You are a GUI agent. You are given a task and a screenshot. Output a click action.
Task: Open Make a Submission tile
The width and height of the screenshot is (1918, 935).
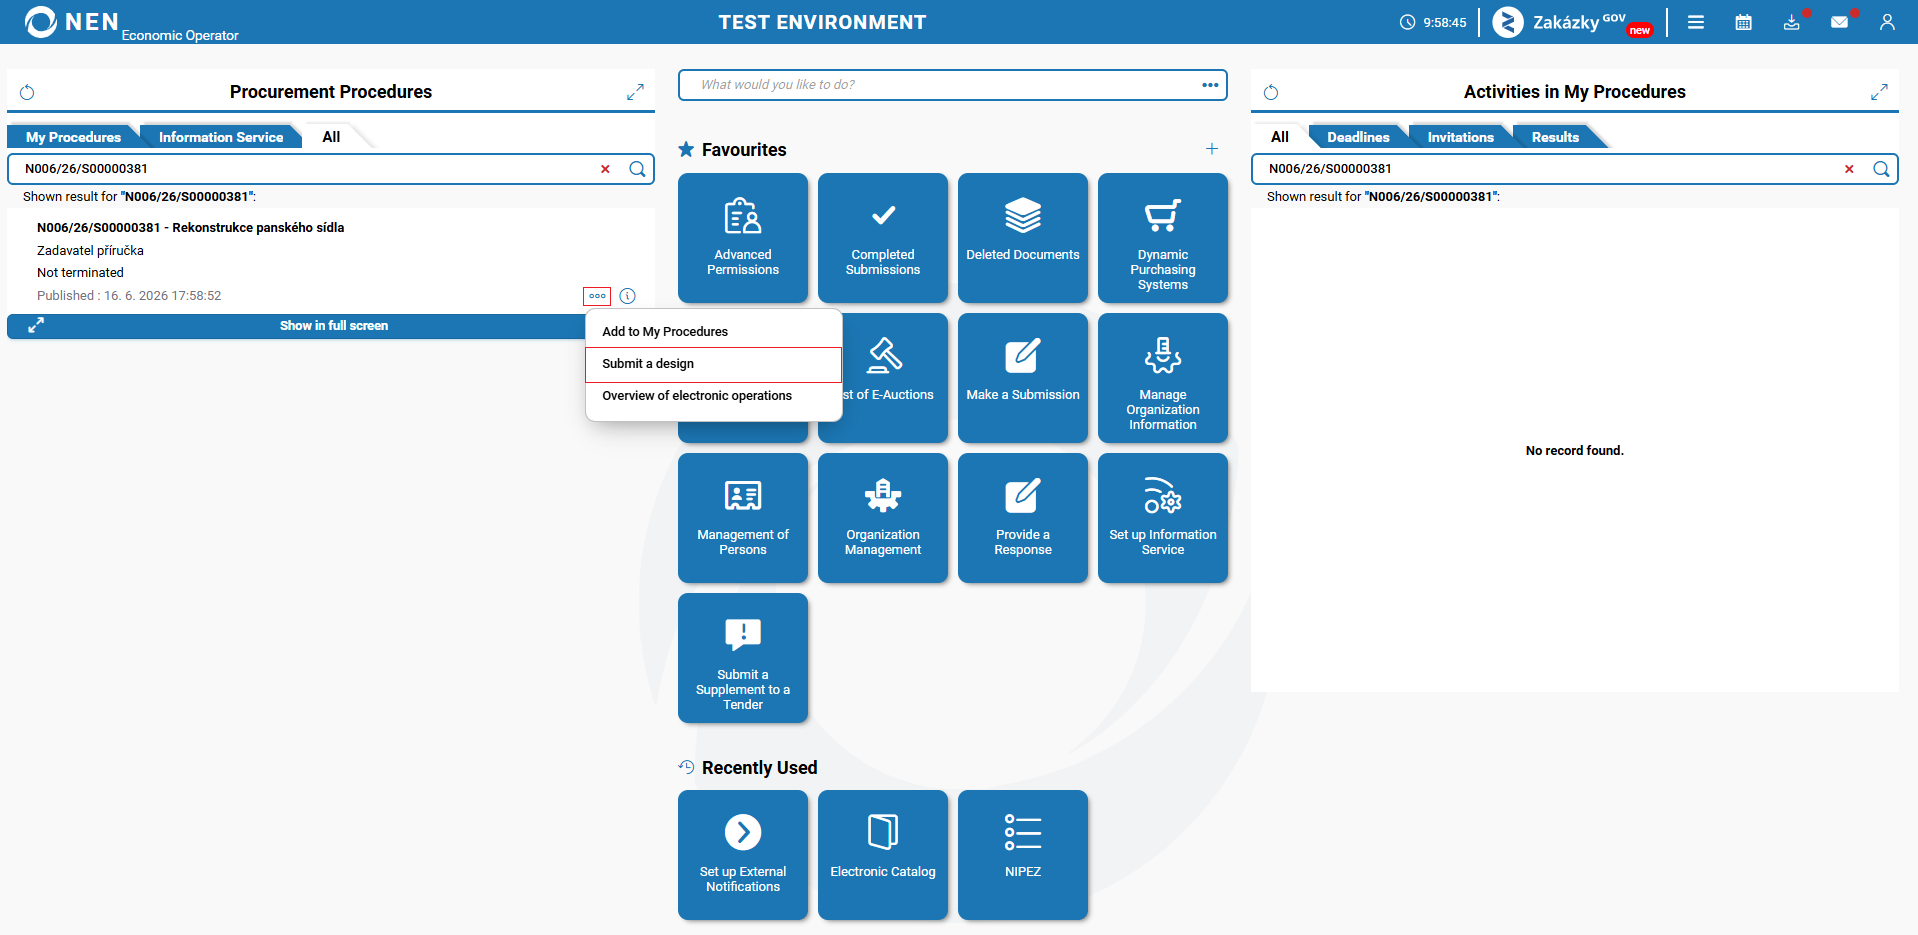pos(1023,378)
